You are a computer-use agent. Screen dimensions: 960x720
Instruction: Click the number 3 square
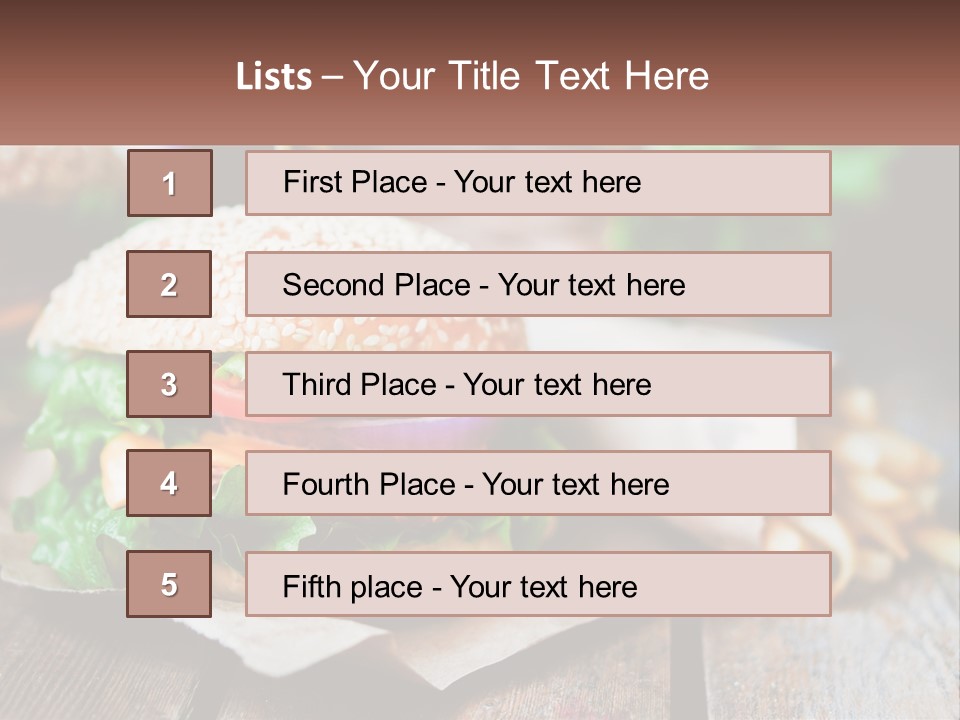[x=169, y=384]
